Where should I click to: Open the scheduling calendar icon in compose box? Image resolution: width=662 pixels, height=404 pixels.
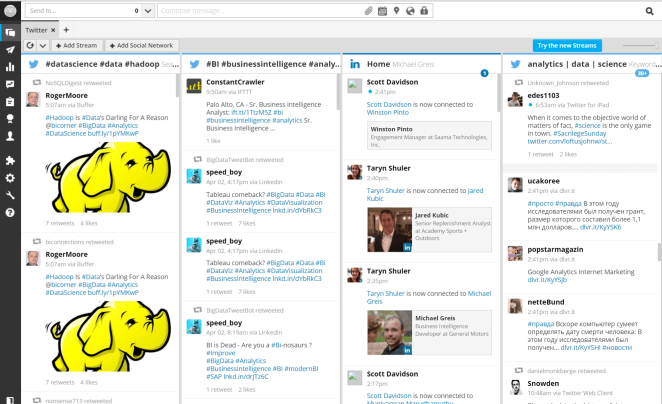click(383, 11)
